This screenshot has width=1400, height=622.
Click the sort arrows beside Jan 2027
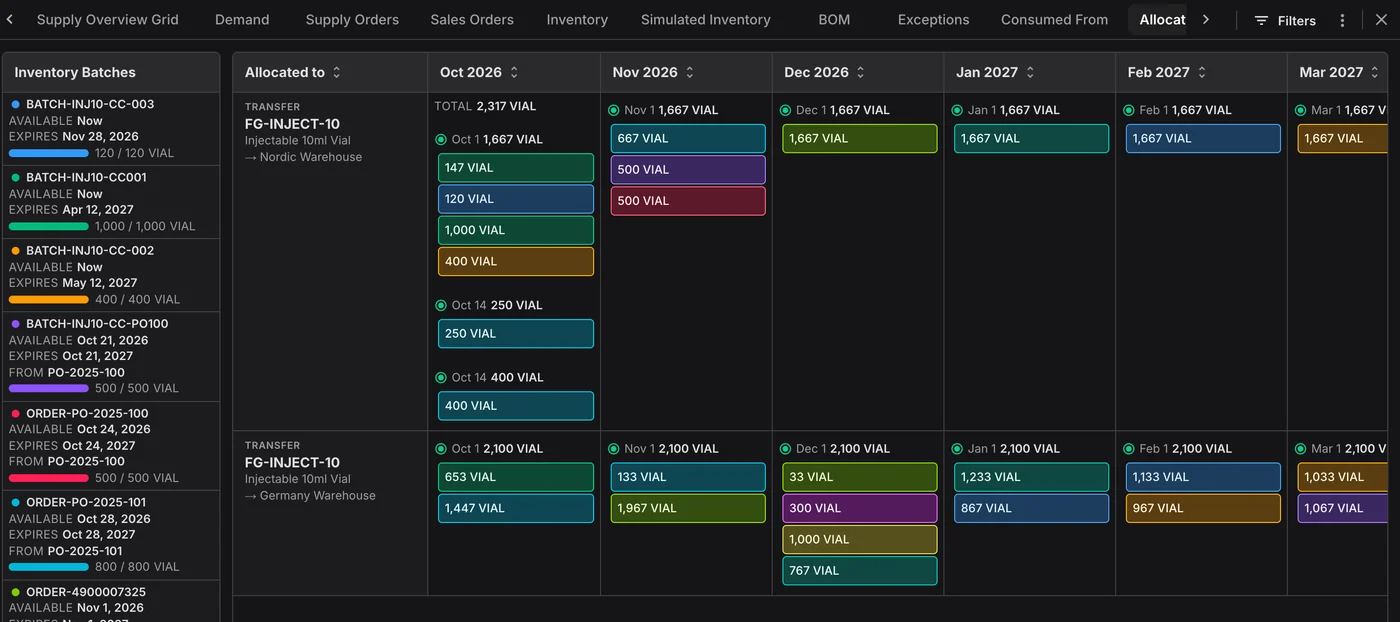[1030, 73]
